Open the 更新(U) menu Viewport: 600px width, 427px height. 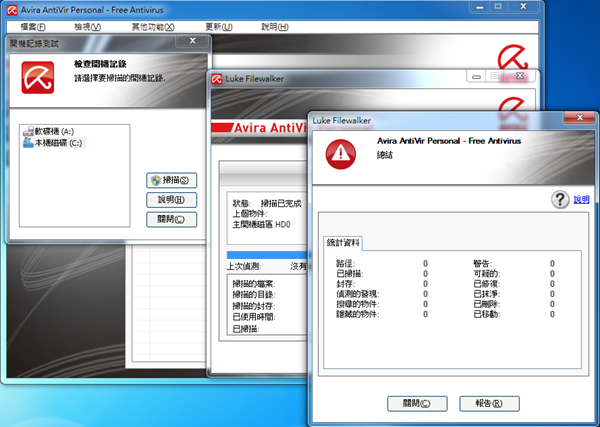(x=219, y=27)
